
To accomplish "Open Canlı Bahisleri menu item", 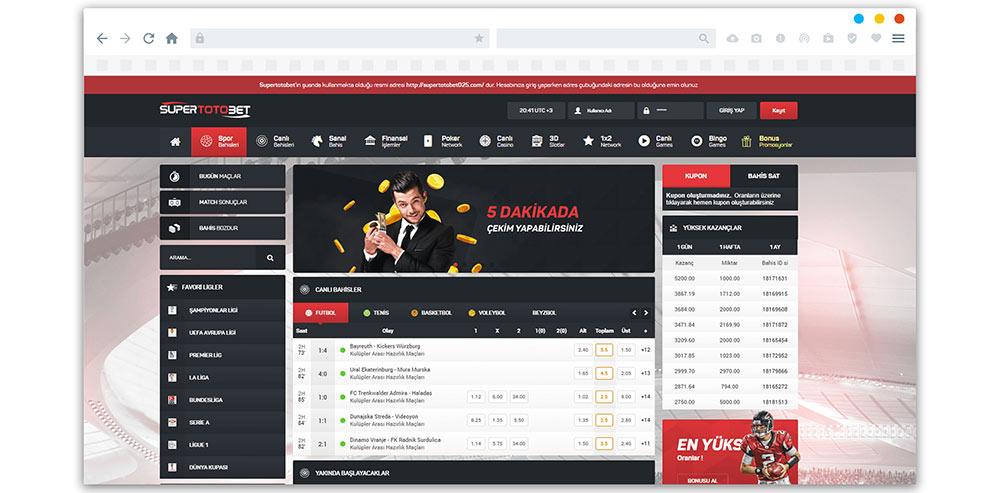I will [x=275, y=142].
